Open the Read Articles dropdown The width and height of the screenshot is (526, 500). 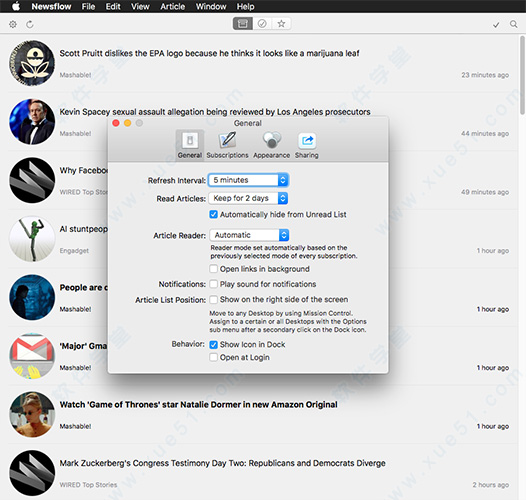point(248,198)
